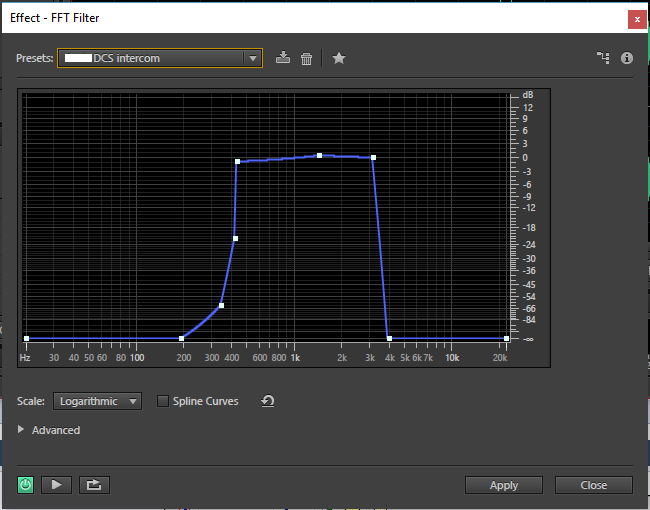Reset the filter curve to default
650x510 pixels.
coord(268,401)
